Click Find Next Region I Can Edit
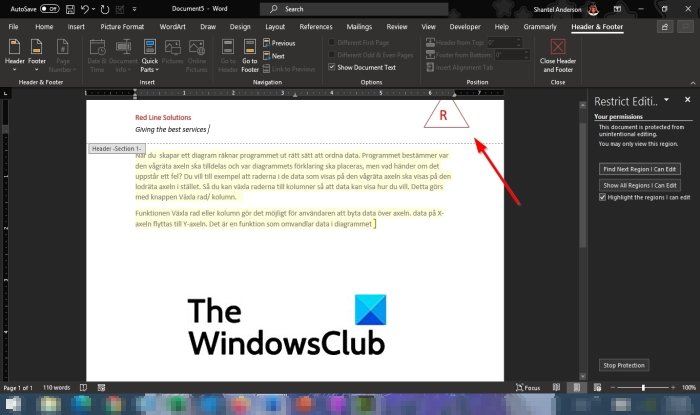The image size is (700, 415). (639, 169)
